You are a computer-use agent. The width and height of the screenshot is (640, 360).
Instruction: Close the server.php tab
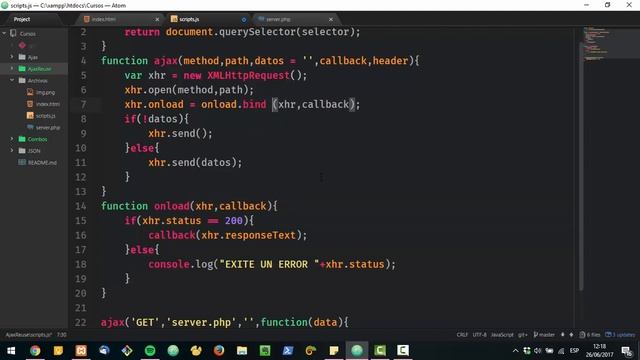coord(331,19)
